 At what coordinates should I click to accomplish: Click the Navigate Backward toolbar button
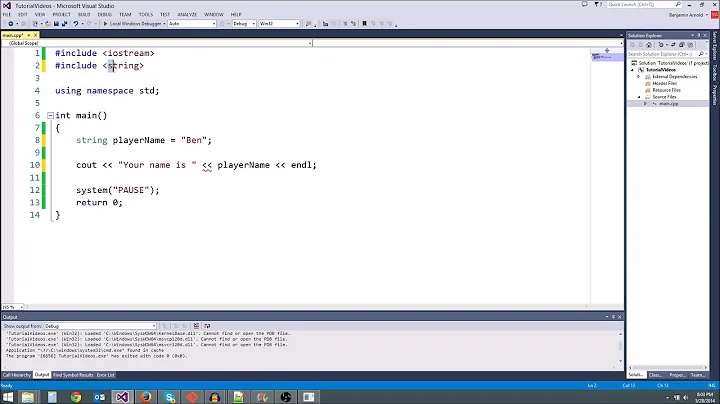[11, 23]
